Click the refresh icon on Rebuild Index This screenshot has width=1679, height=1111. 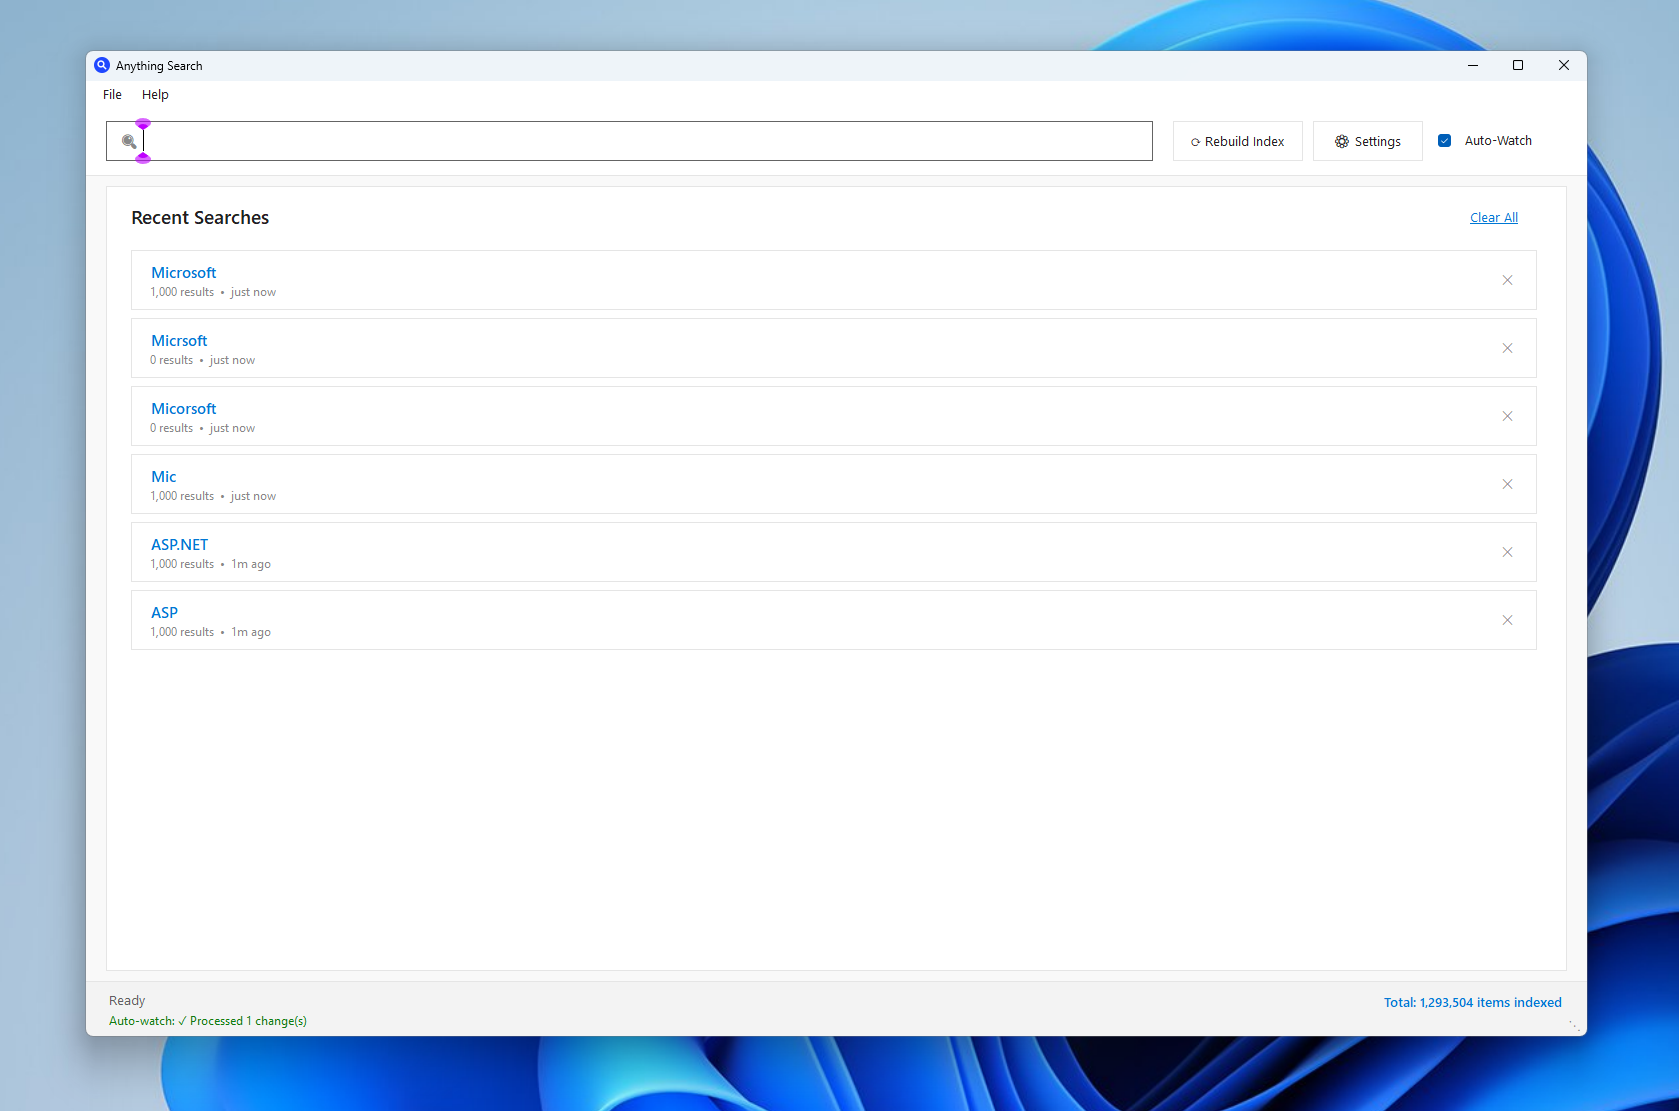point(1195,141)
